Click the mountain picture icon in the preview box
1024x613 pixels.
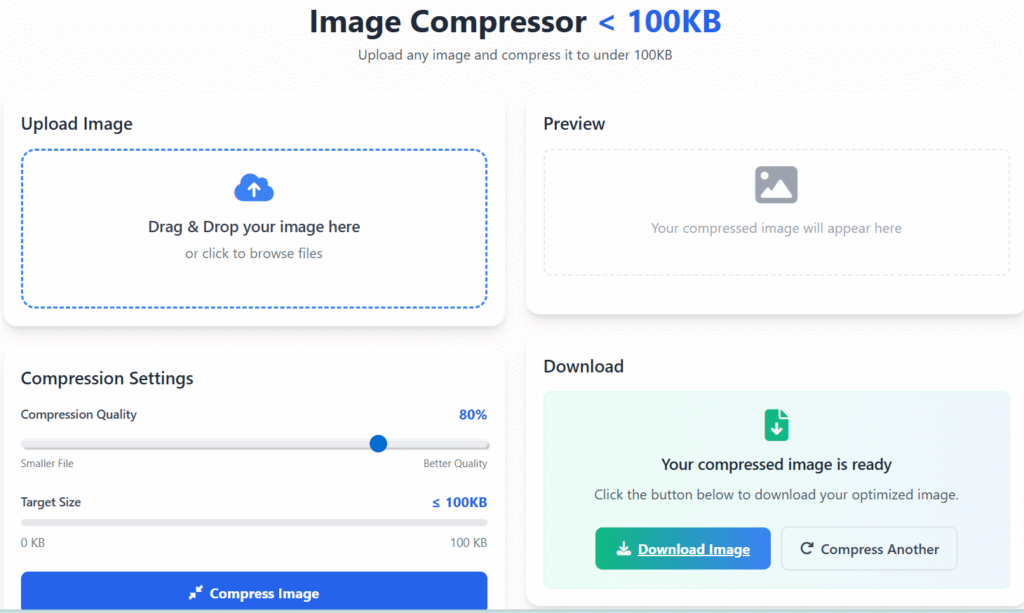pos(776,184)
